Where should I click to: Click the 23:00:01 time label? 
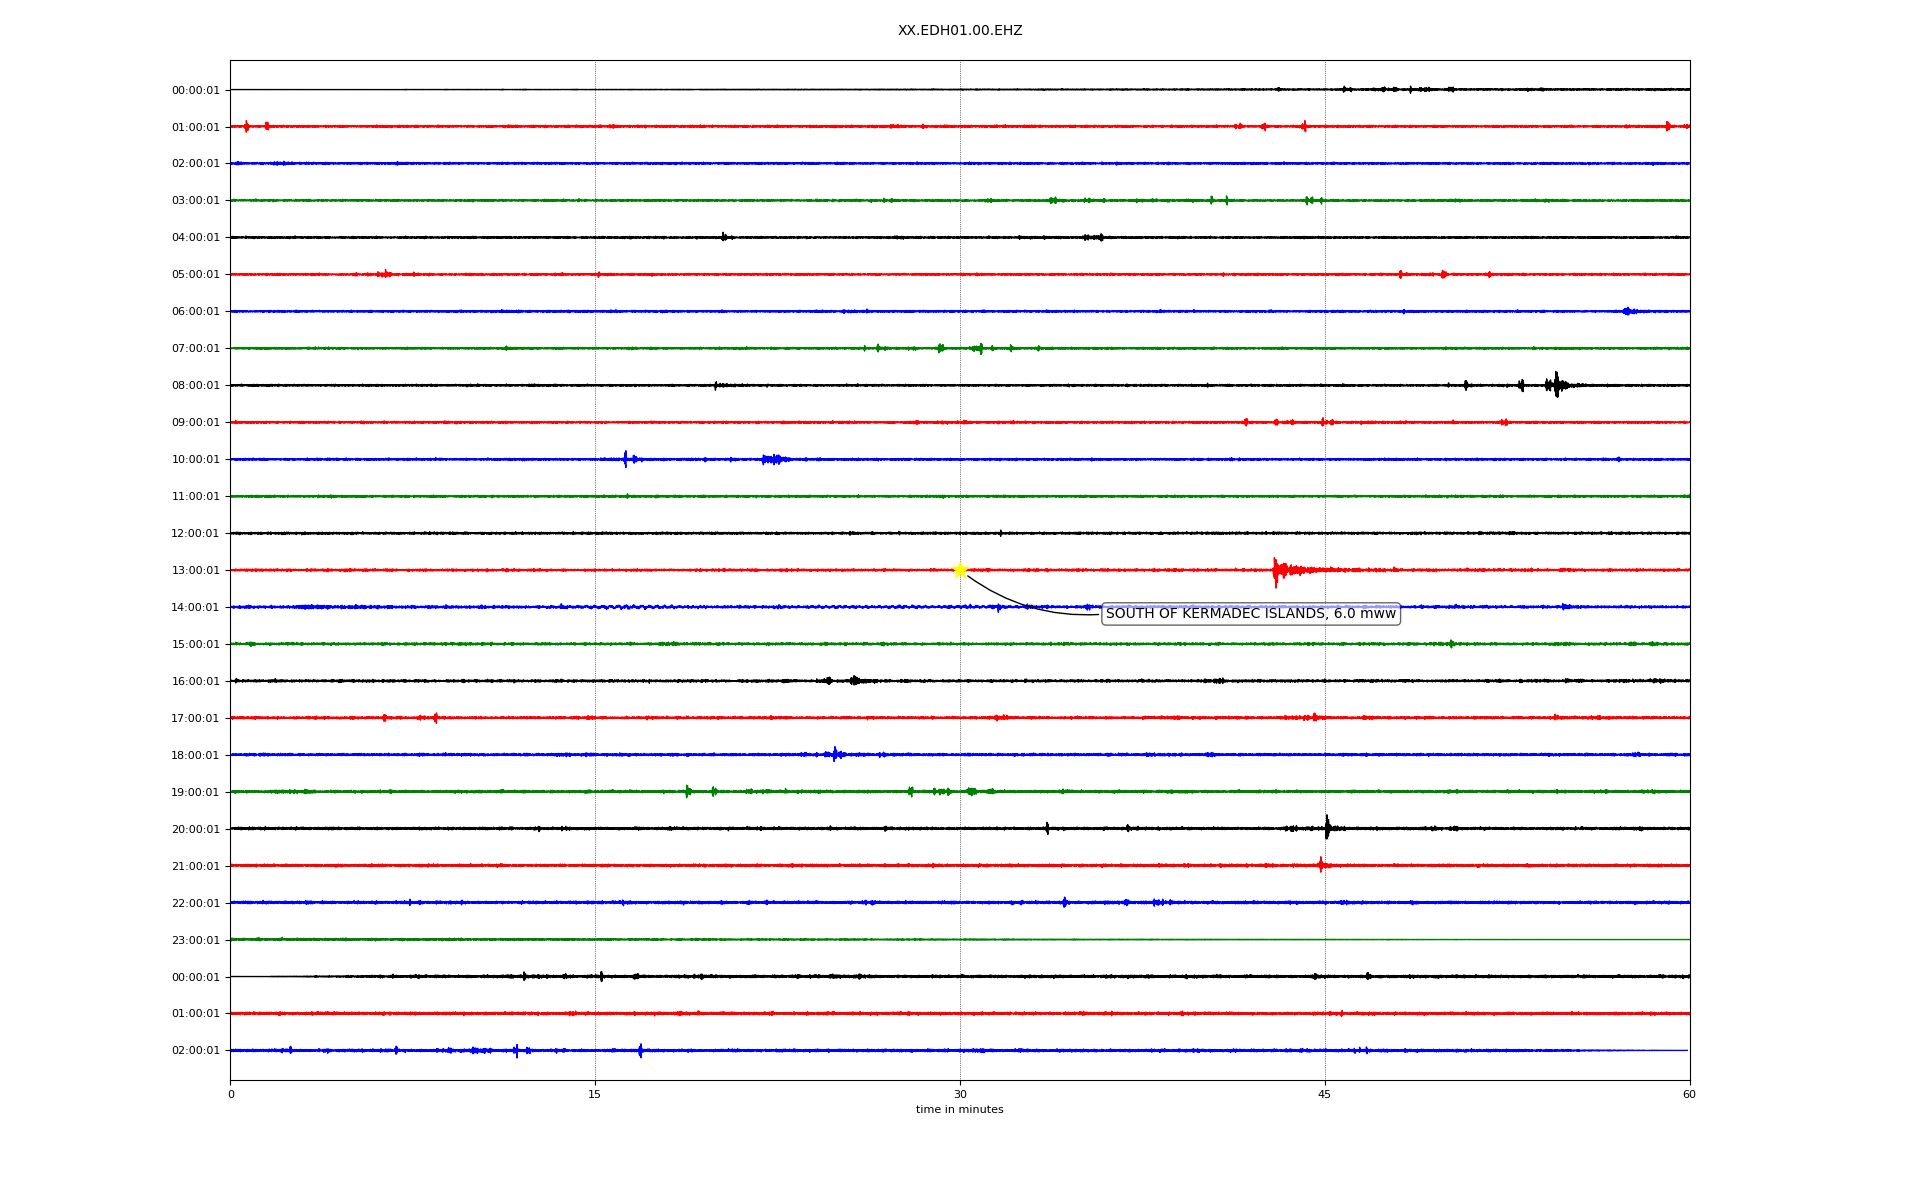pos(195,940)
